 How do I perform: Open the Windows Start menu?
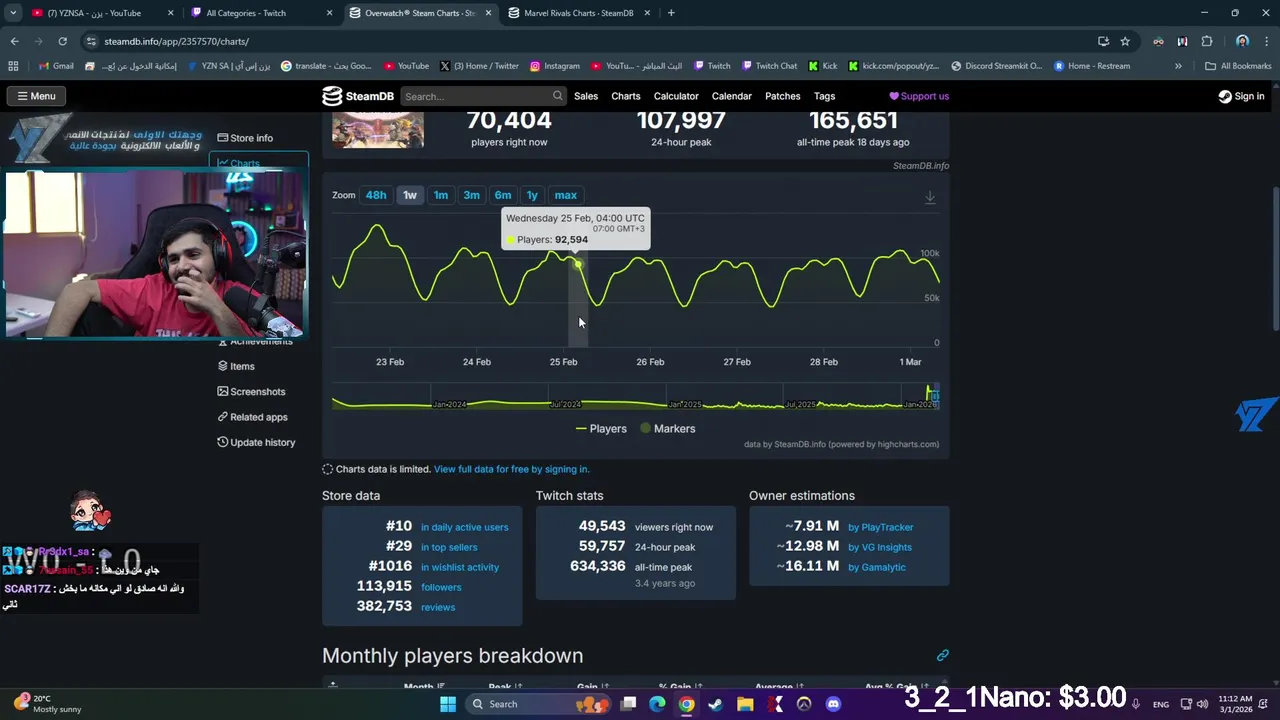pyautogui.click(x=447, y=704)
